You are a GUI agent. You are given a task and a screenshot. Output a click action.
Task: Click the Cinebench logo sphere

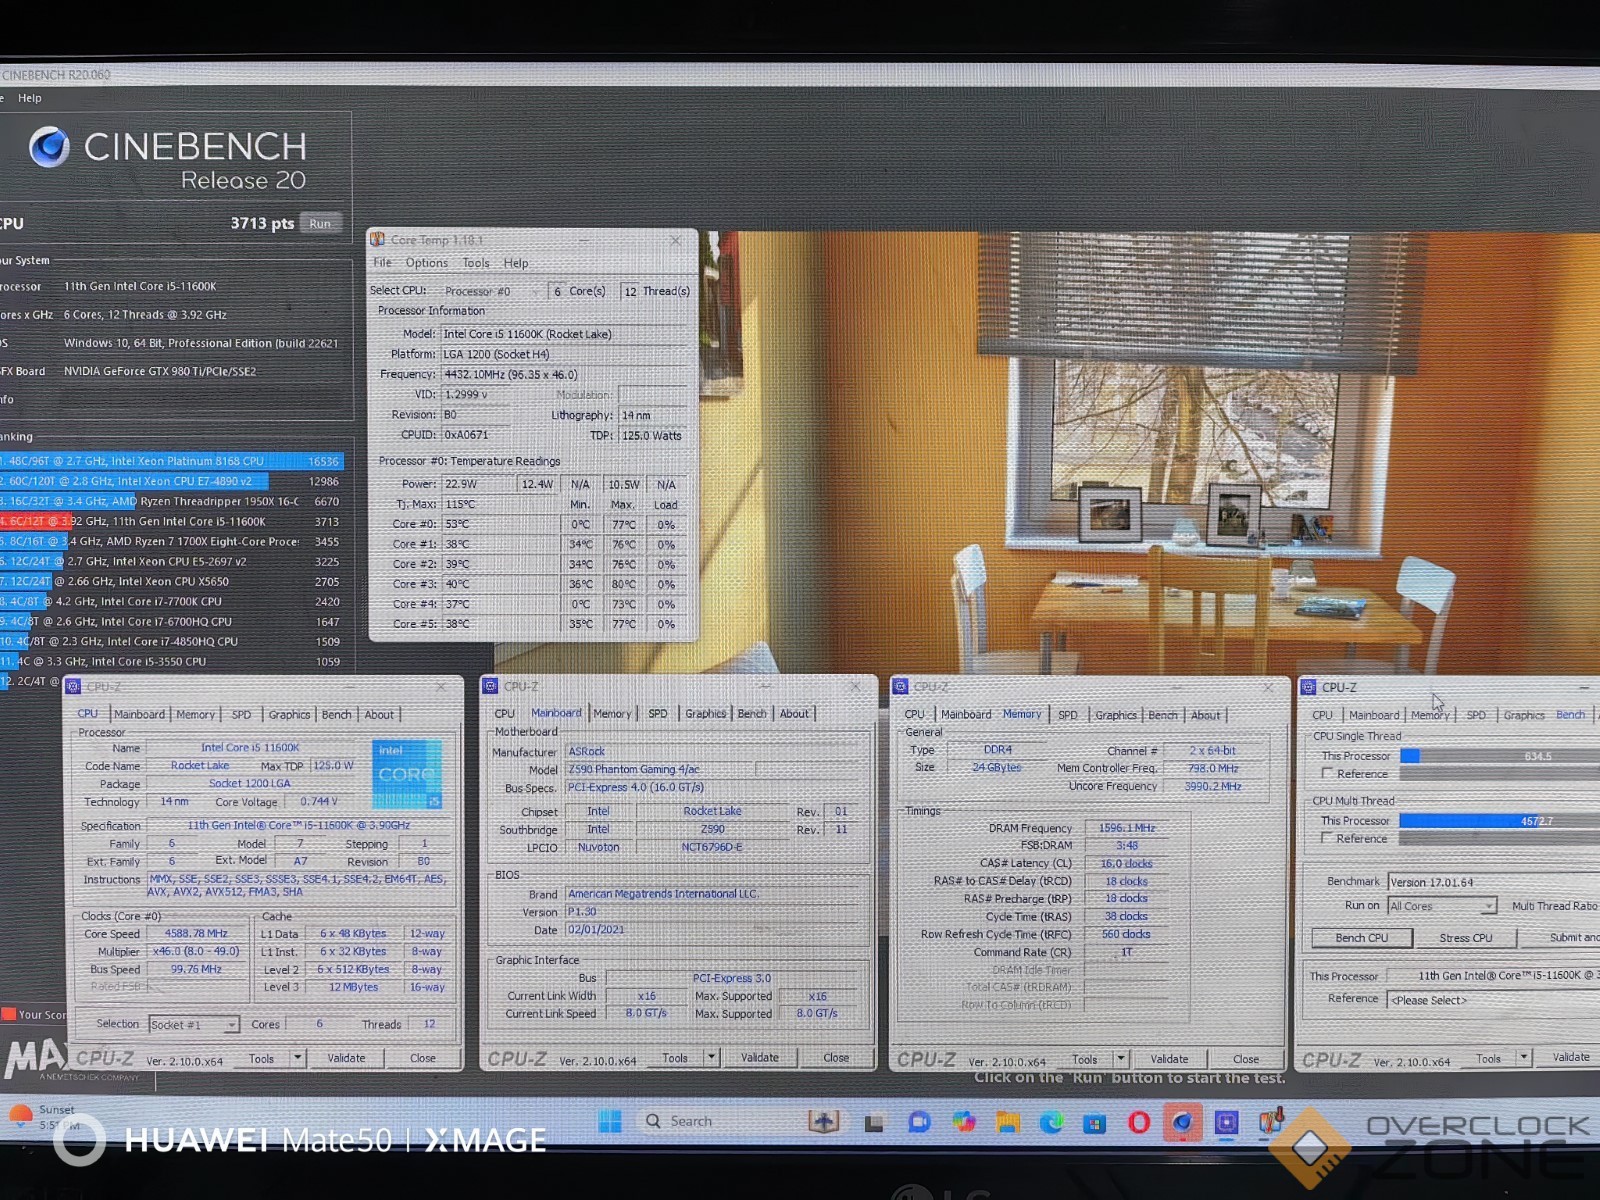pos(49,147)
